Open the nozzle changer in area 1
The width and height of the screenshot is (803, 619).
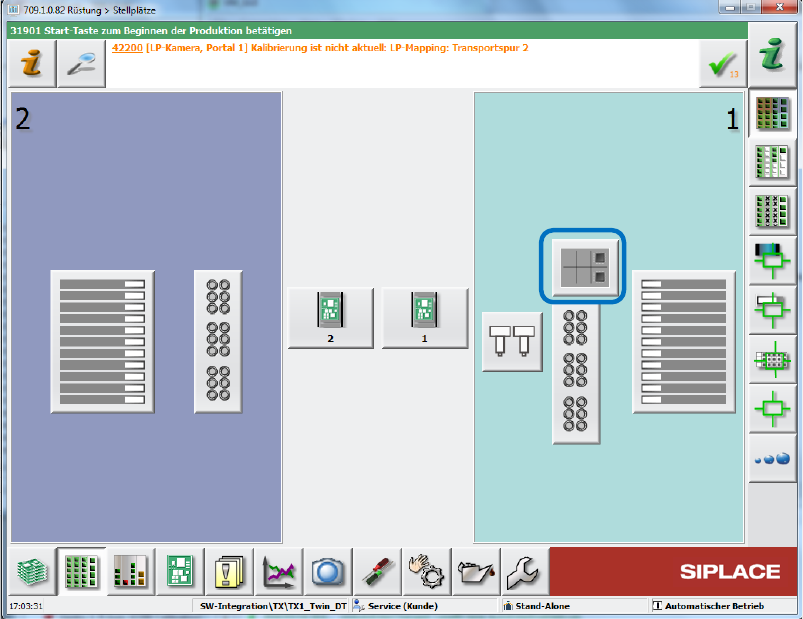[576, 374]
